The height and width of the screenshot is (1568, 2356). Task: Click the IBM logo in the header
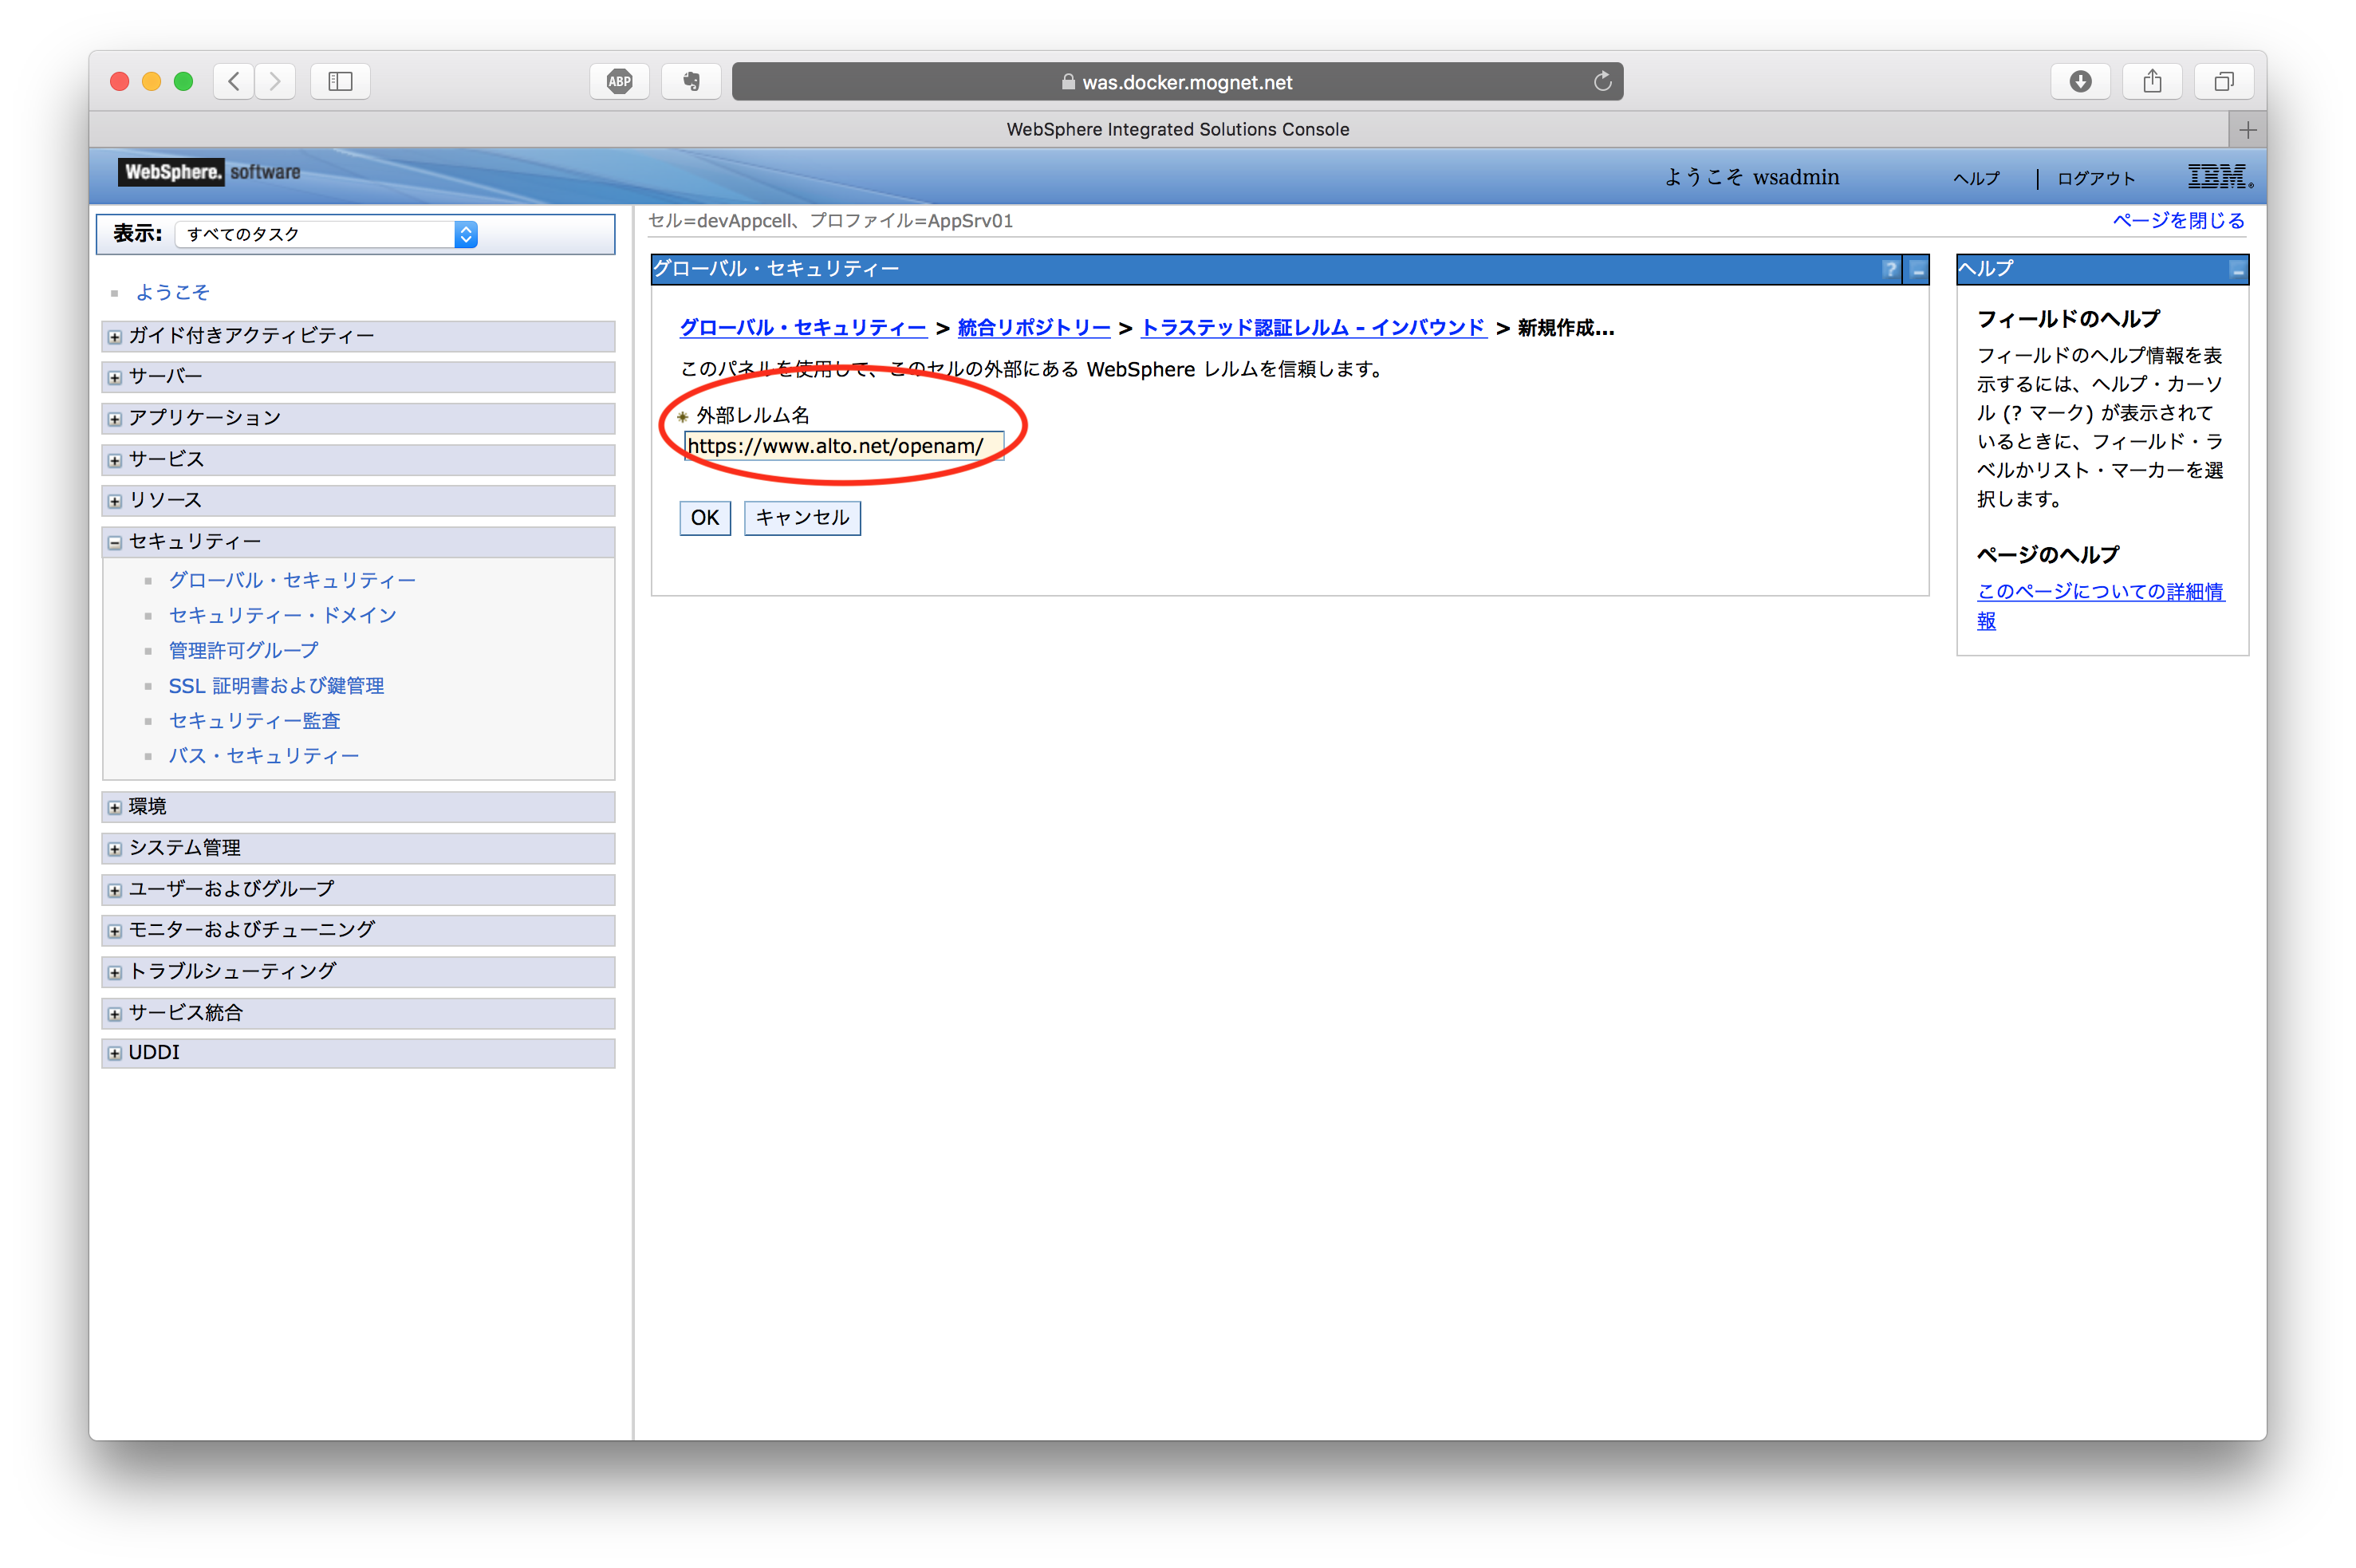pos(2218,176)
